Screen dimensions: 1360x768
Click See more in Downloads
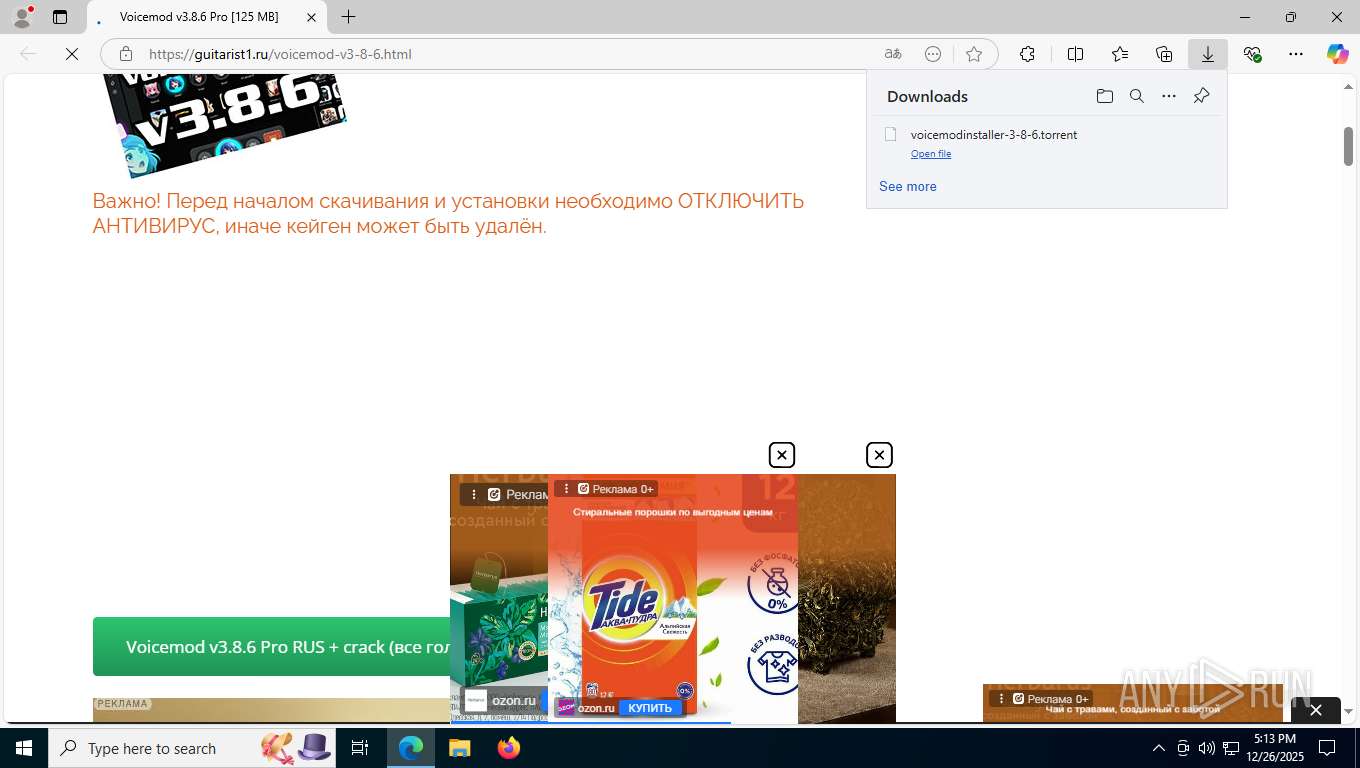coord(908,186)
